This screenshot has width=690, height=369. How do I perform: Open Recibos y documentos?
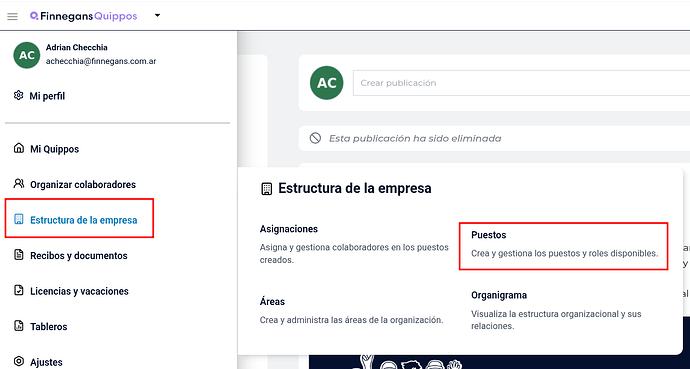(79, 256)
